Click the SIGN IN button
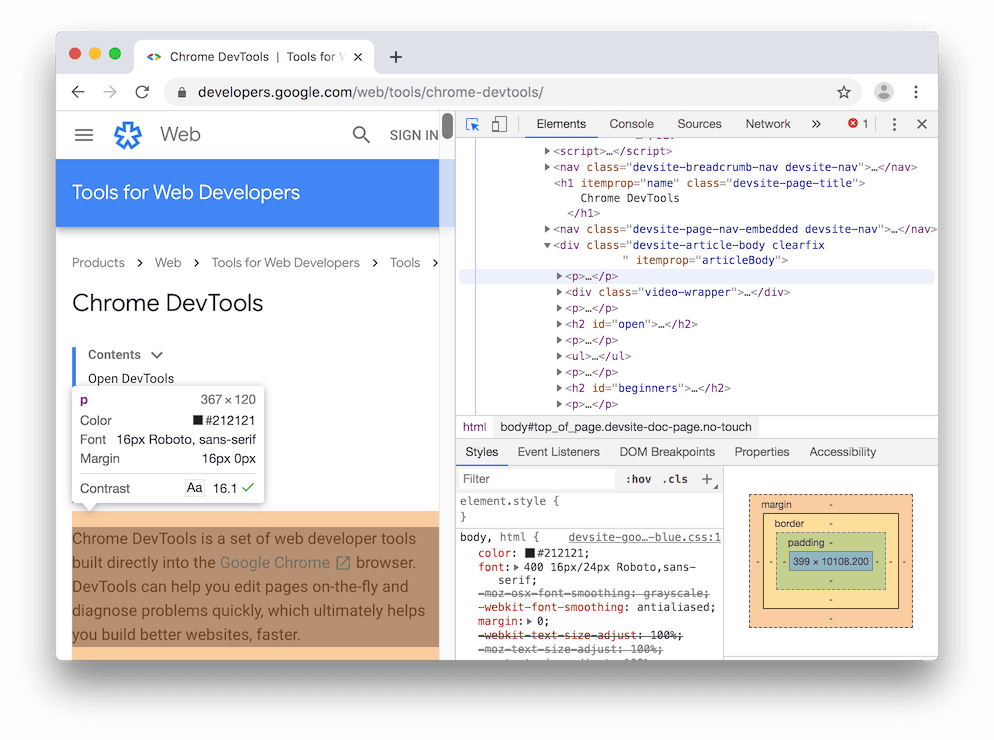The width and height of the screenshot is (994, 740). coord(413,135)
